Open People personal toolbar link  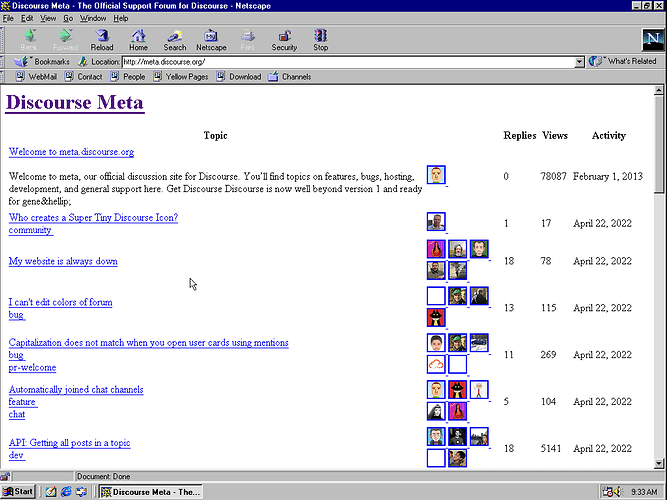tap(128, 77)
